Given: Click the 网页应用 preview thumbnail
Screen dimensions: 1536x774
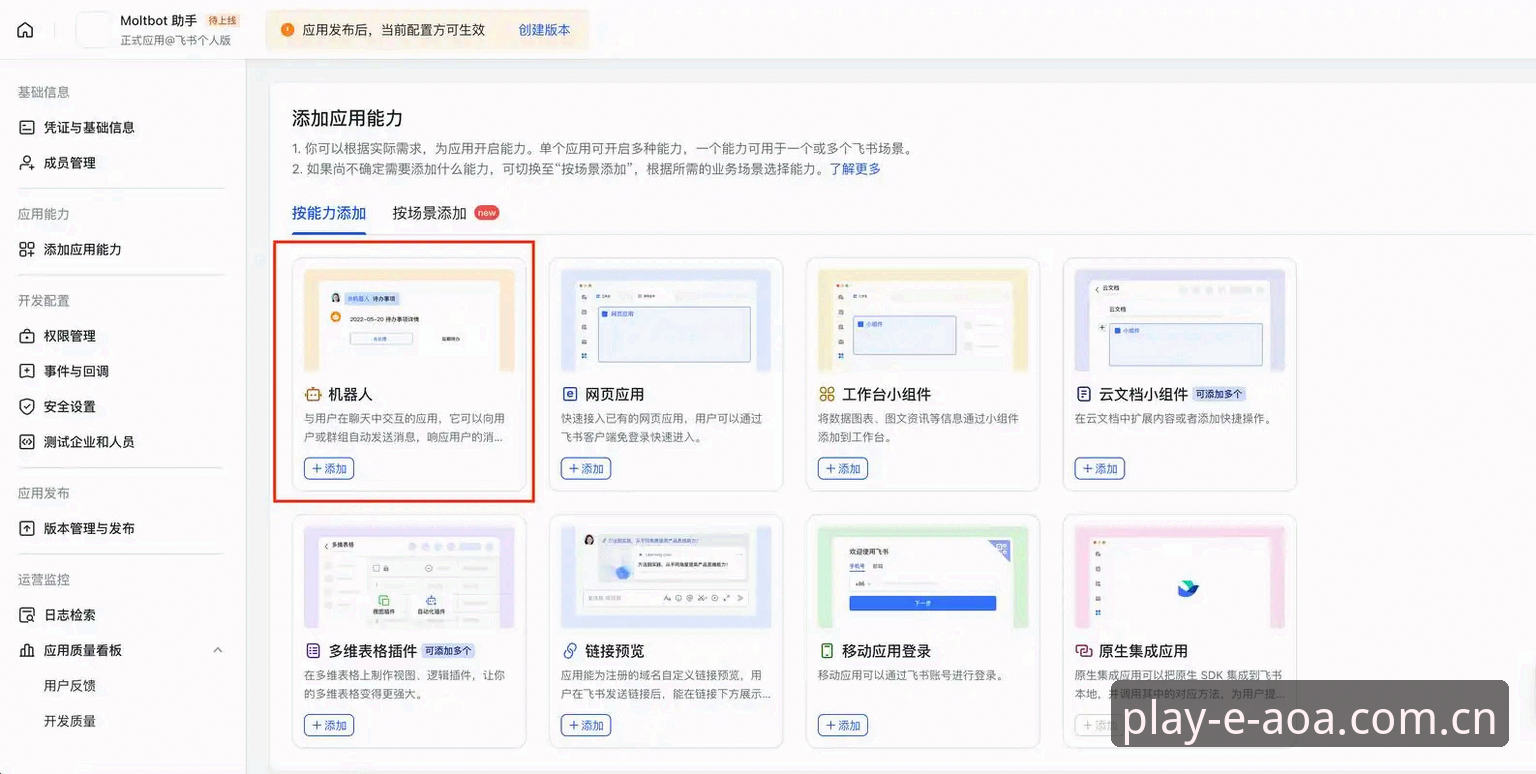Looking at the screenshot, I should pos(666,321).
